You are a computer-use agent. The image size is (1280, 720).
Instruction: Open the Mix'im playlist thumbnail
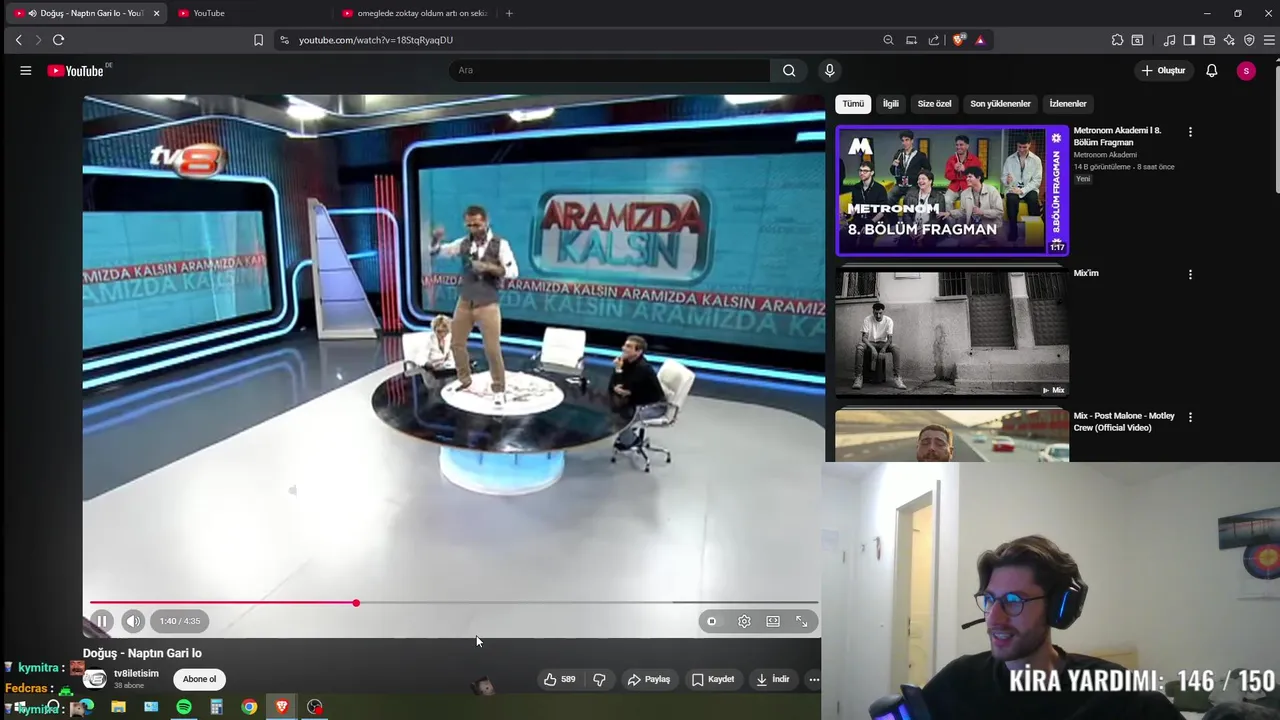pyautogui.click(x=952, y=332)
